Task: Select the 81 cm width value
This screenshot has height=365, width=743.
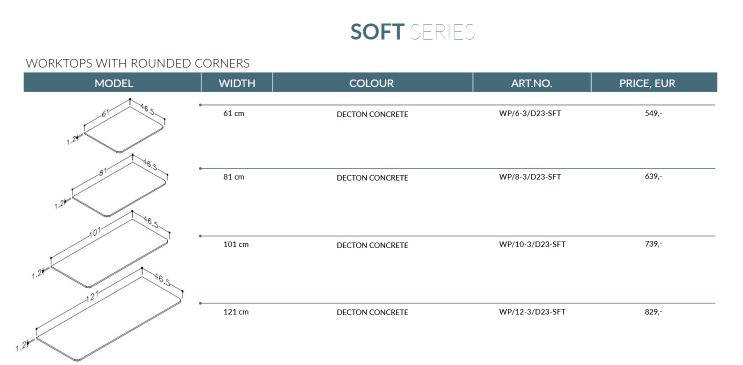Action: (x=234, y=177)
